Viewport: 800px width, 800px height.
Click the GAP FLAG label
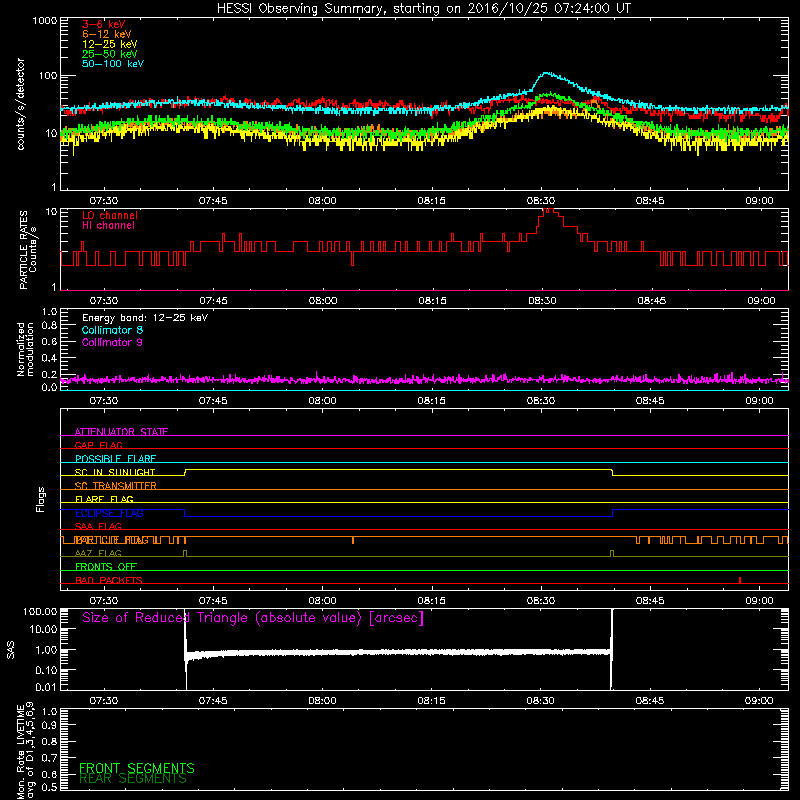tap(98, 445)
